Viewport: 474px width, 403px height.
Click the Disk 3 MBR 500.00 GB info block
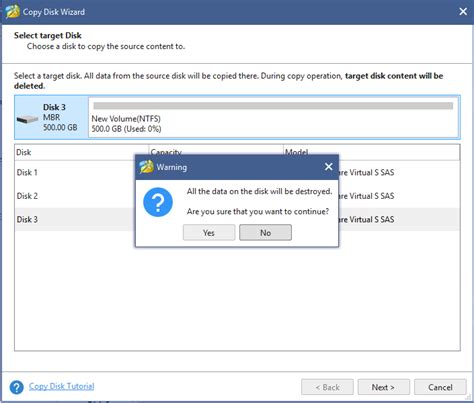click(x=51, y=117)
